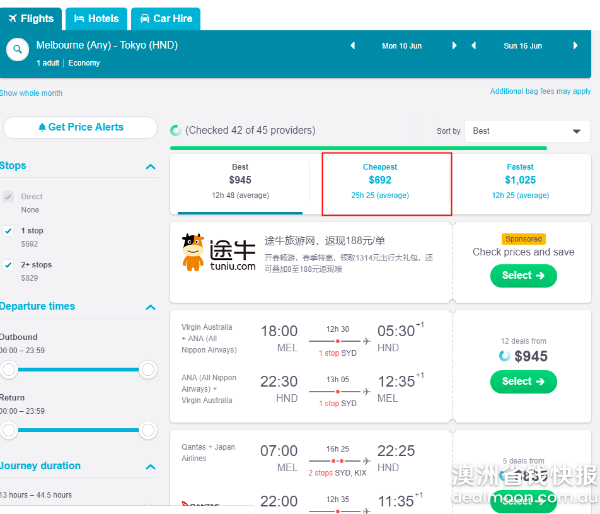Screen dimensions: 600x514
Task: Collapse the Departure times section
Action: [x=151, y=307]
